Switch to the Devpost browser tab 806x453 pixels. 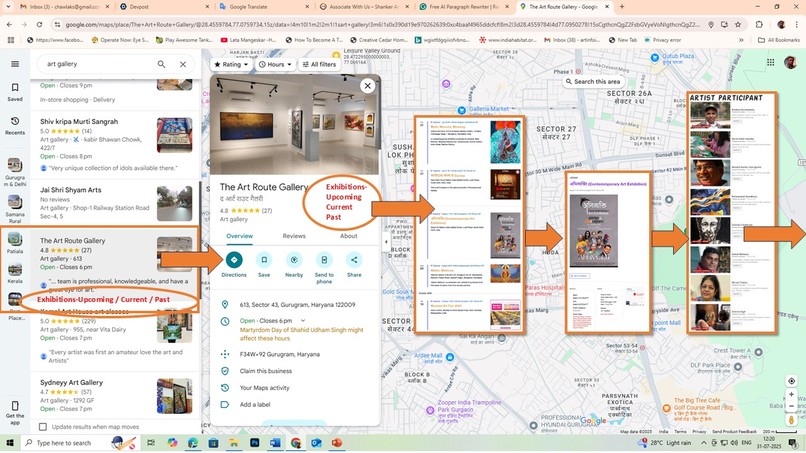tap(162, 7)
